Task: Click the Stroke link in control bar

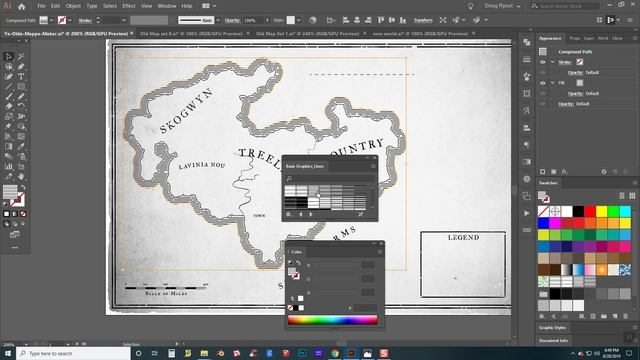Action: pos(85,20)
